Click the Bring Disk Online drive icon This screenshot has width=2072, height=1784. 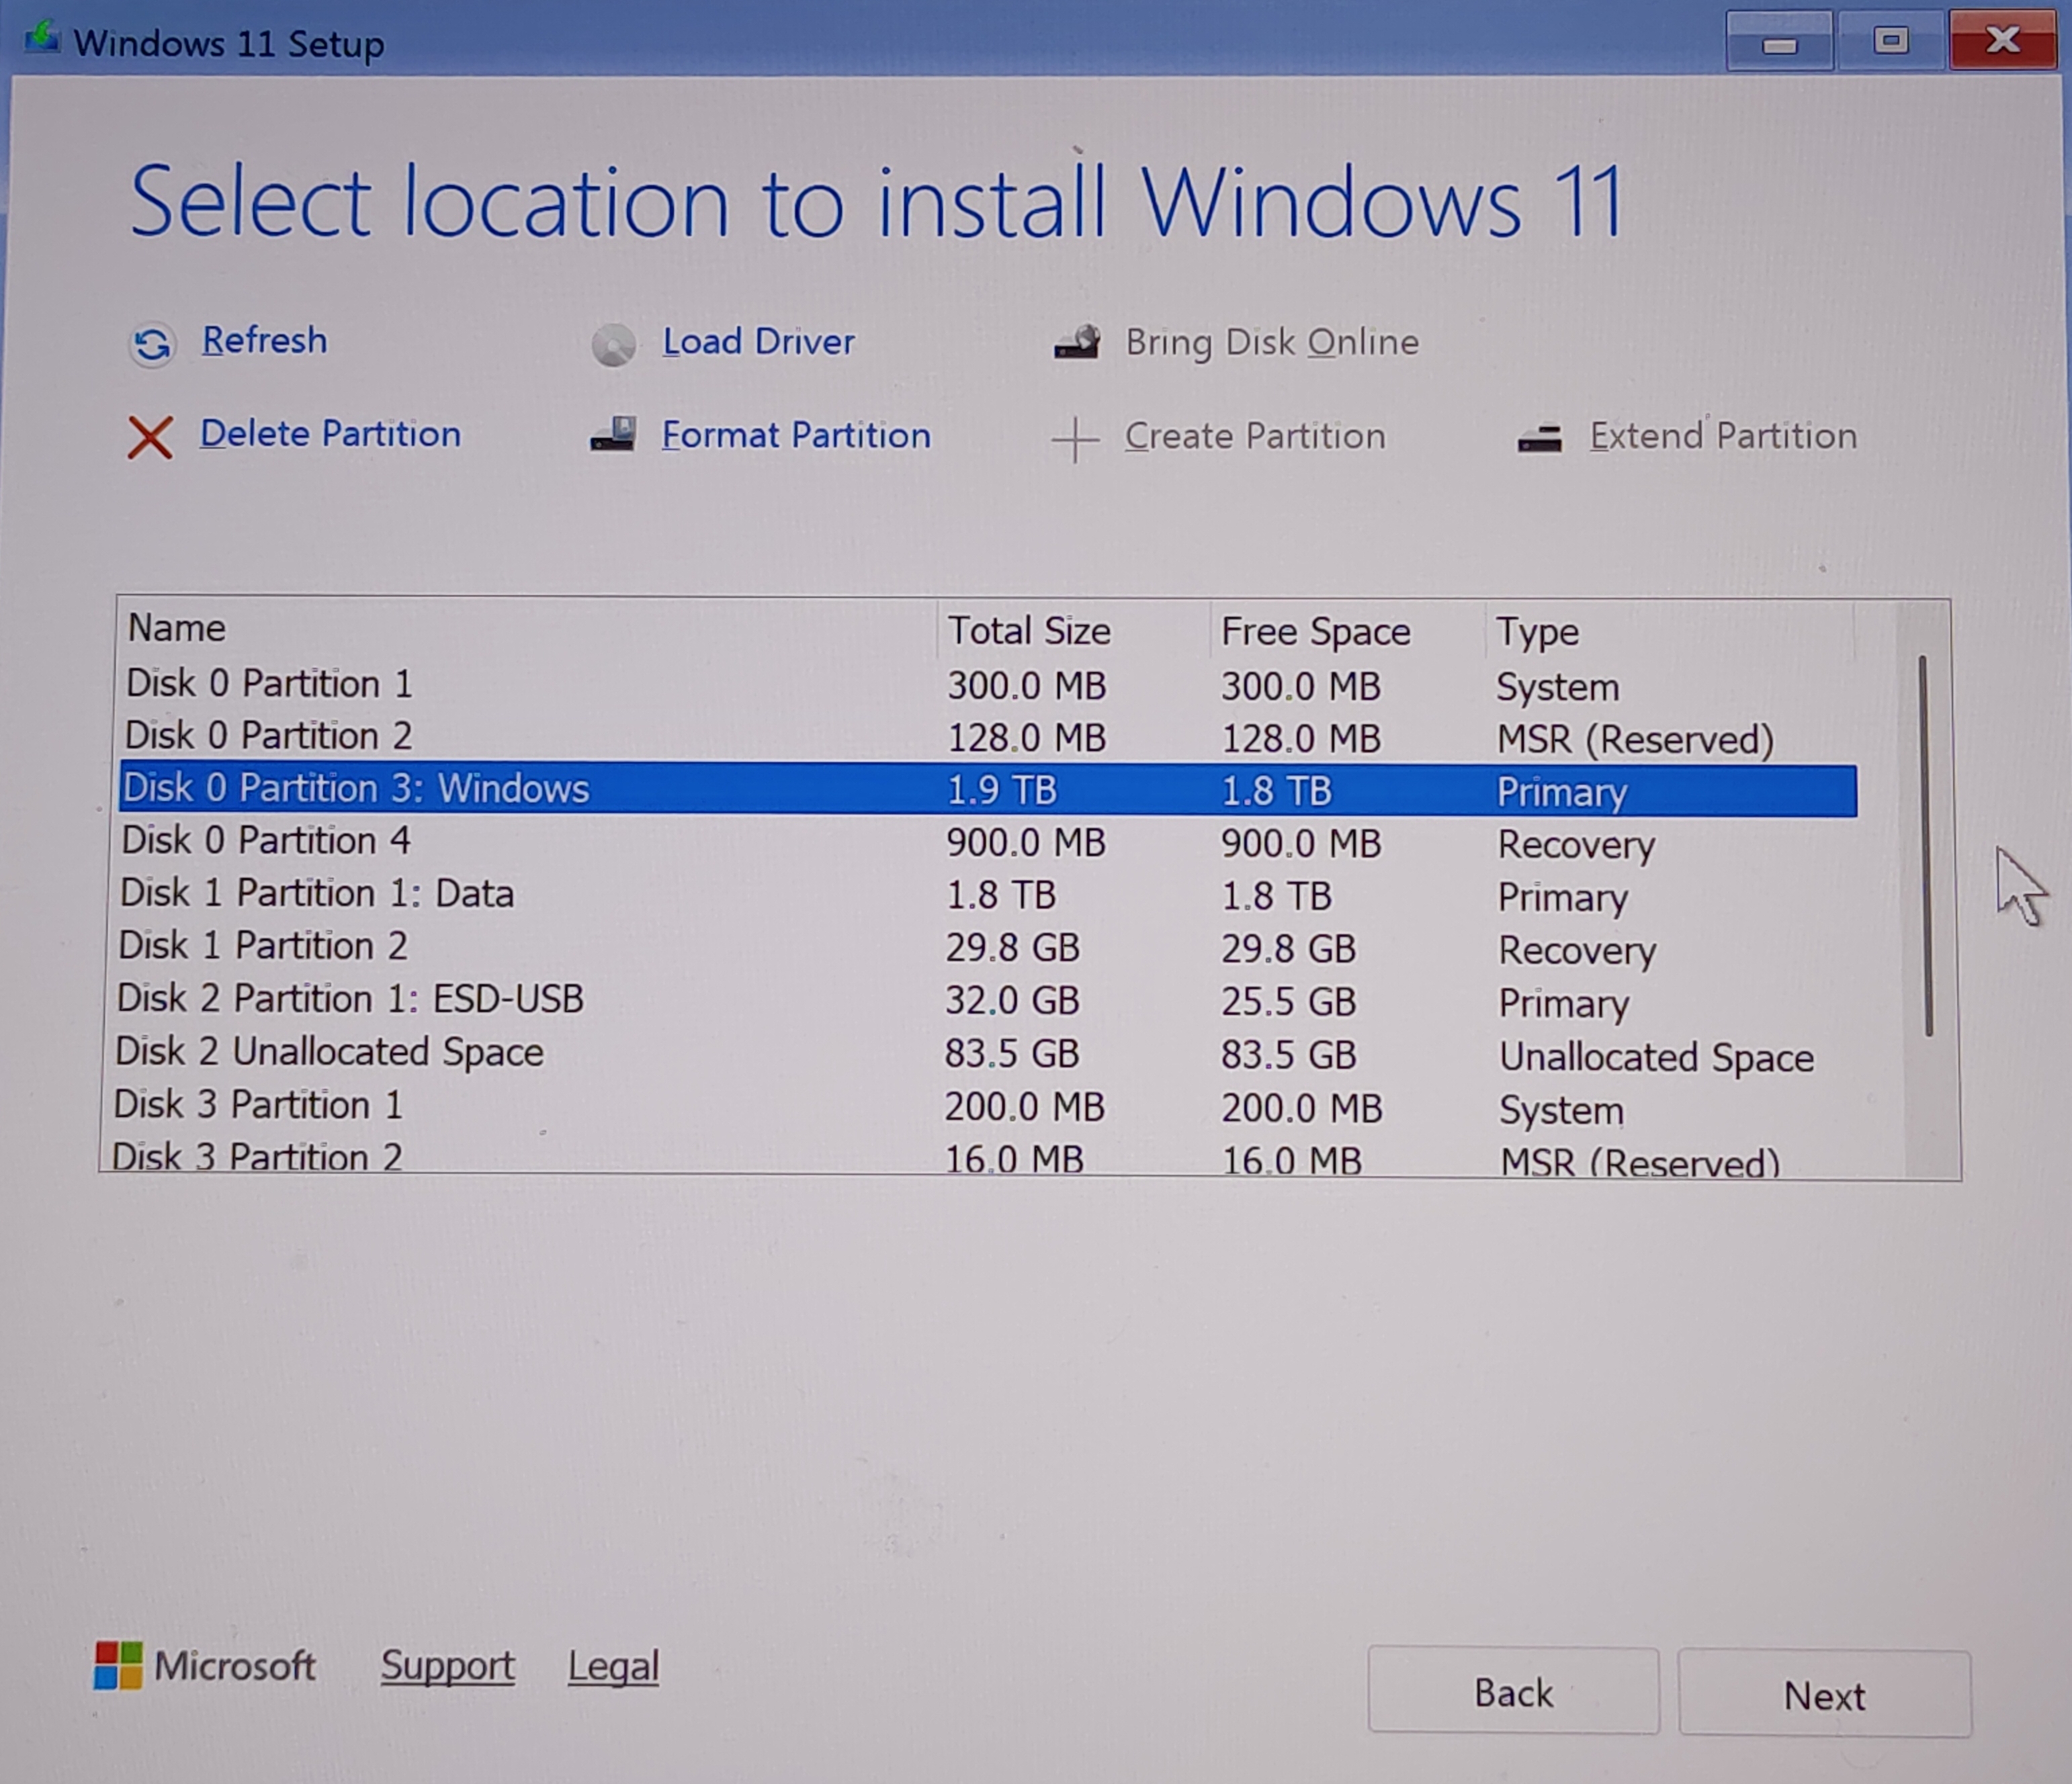1077,343
